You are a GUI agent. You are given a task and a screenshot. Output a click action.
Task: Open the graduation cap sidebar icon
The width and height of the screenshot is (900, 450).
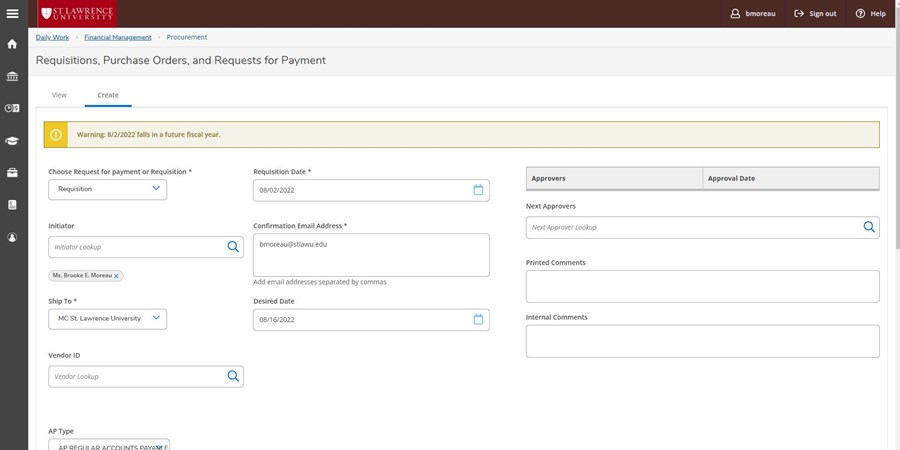(12, 141)
